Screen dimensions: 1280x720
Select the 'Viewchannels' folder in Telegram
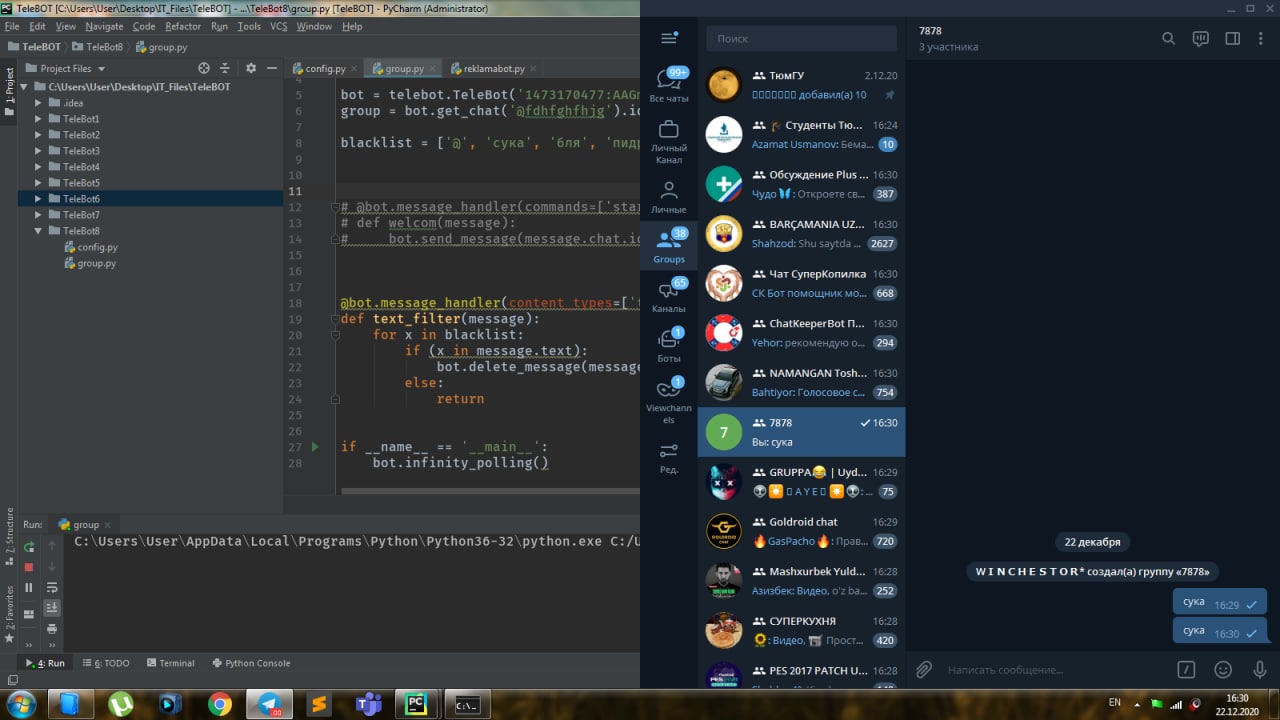669,400
